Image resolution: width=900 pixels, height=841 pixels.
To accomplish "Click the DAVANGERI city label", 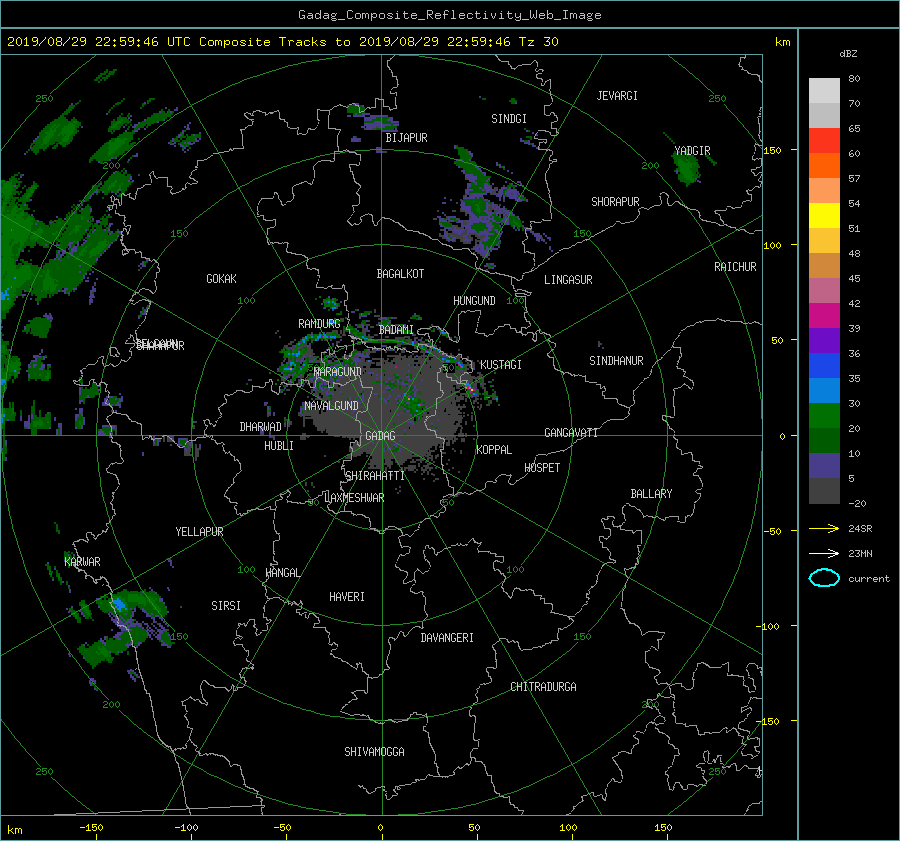I will (x=447, y=638).
